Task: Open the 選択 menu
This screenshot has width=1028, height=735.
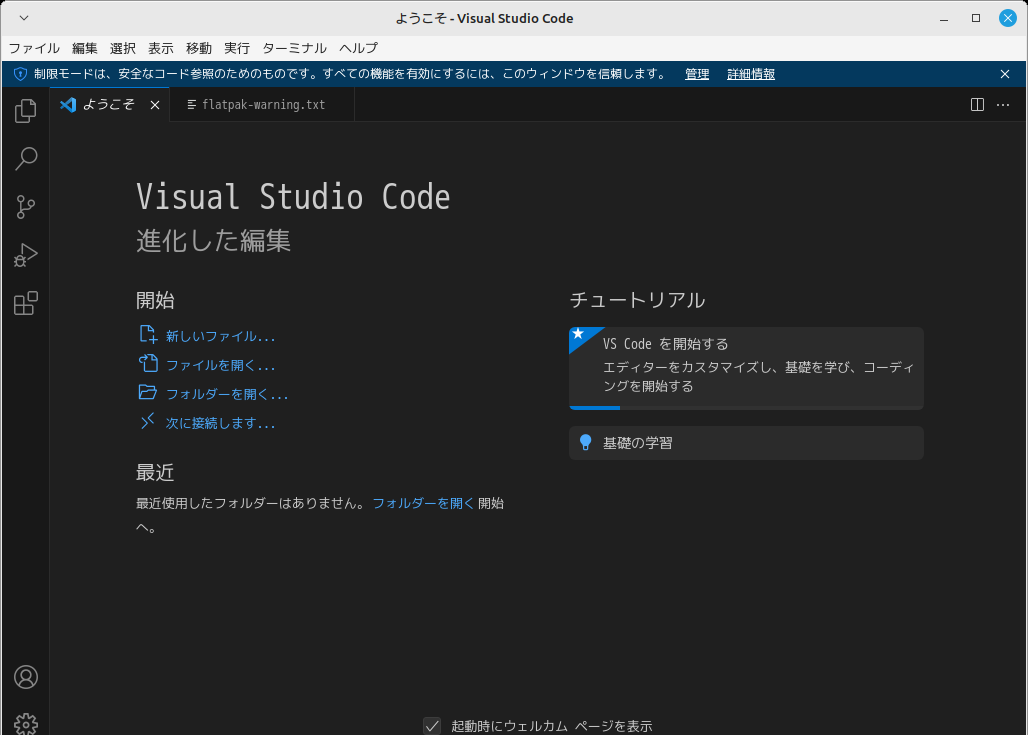Action: click(123, 48)
